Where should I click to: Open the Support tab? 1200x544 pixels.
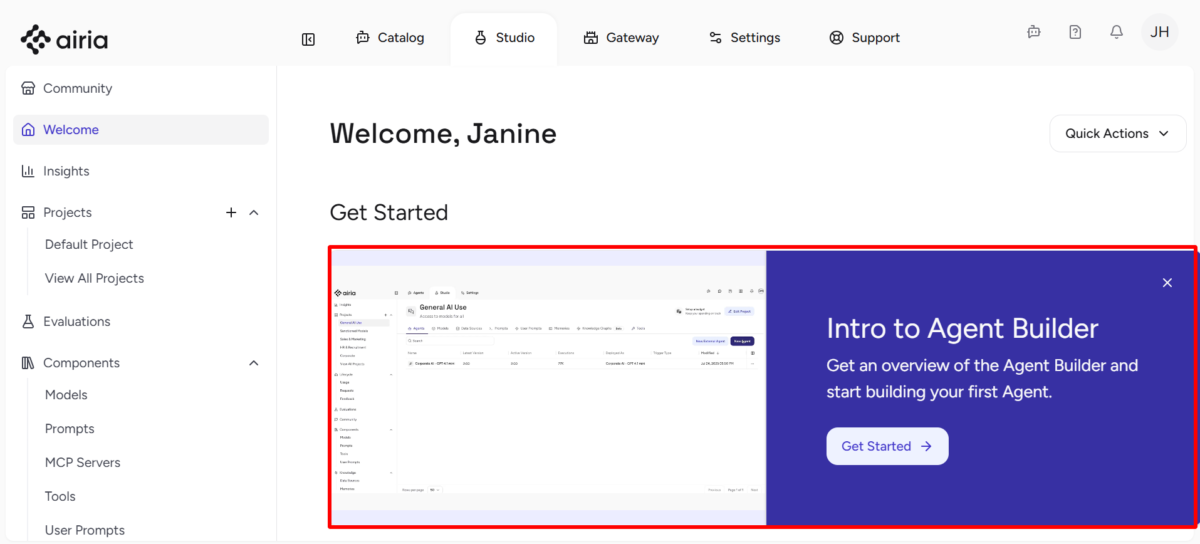[864, 38]
